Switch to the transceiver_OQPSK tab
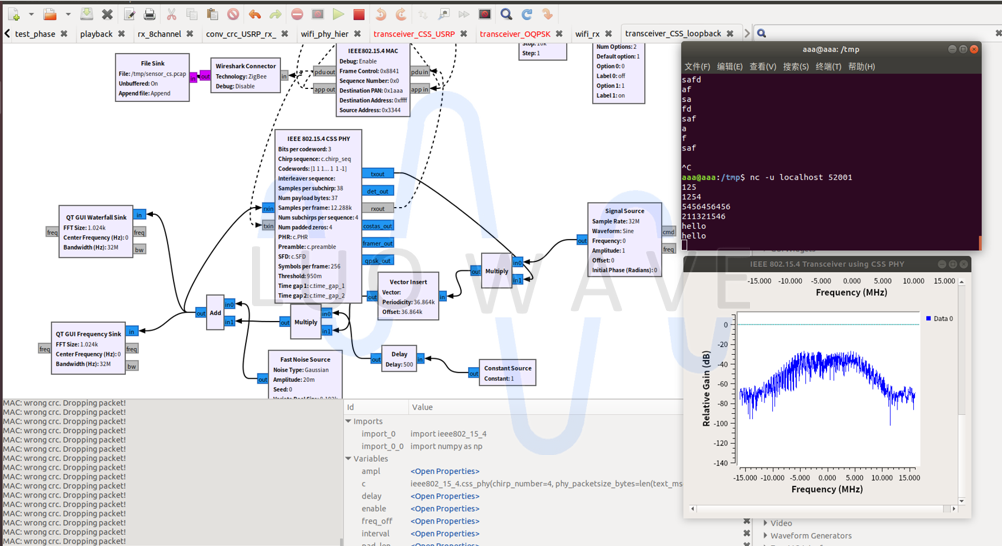This screenshot has width=1002, height=546. click(x=514, y=34)
